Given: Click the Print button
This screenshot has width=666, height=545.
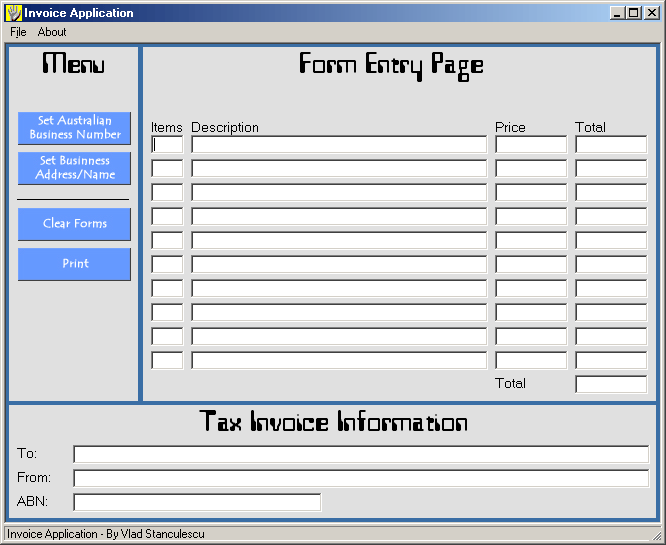Looking at the screenshot, I should pyautogui.click(x=74, y=264).
